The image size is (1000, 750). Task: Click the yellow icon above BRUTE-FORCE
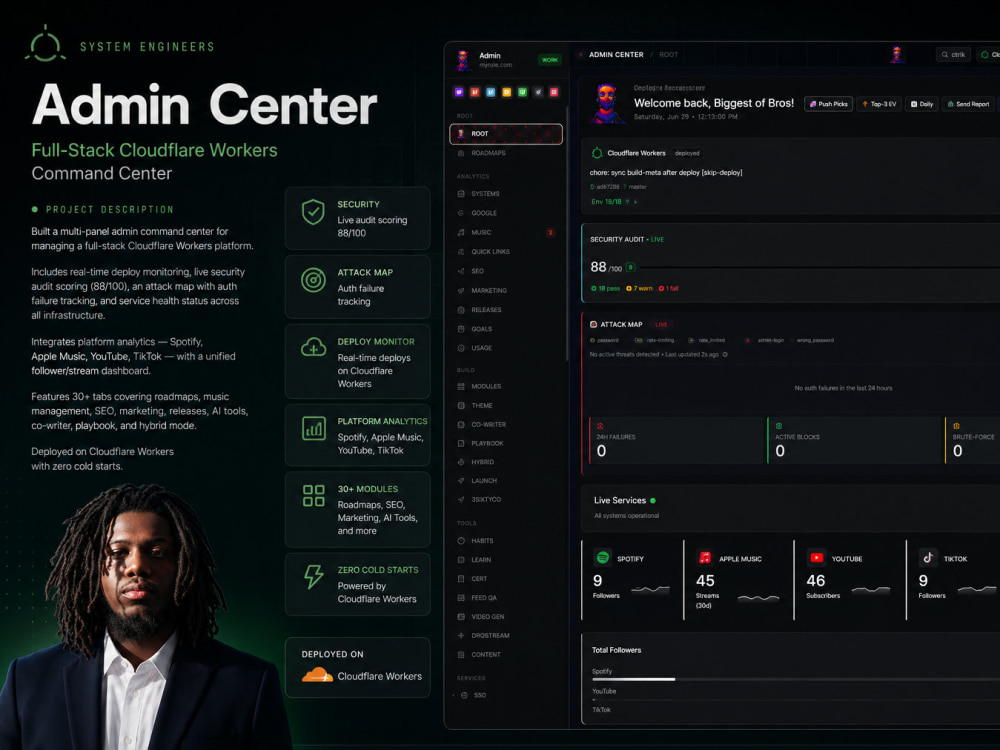pos(956,425)
